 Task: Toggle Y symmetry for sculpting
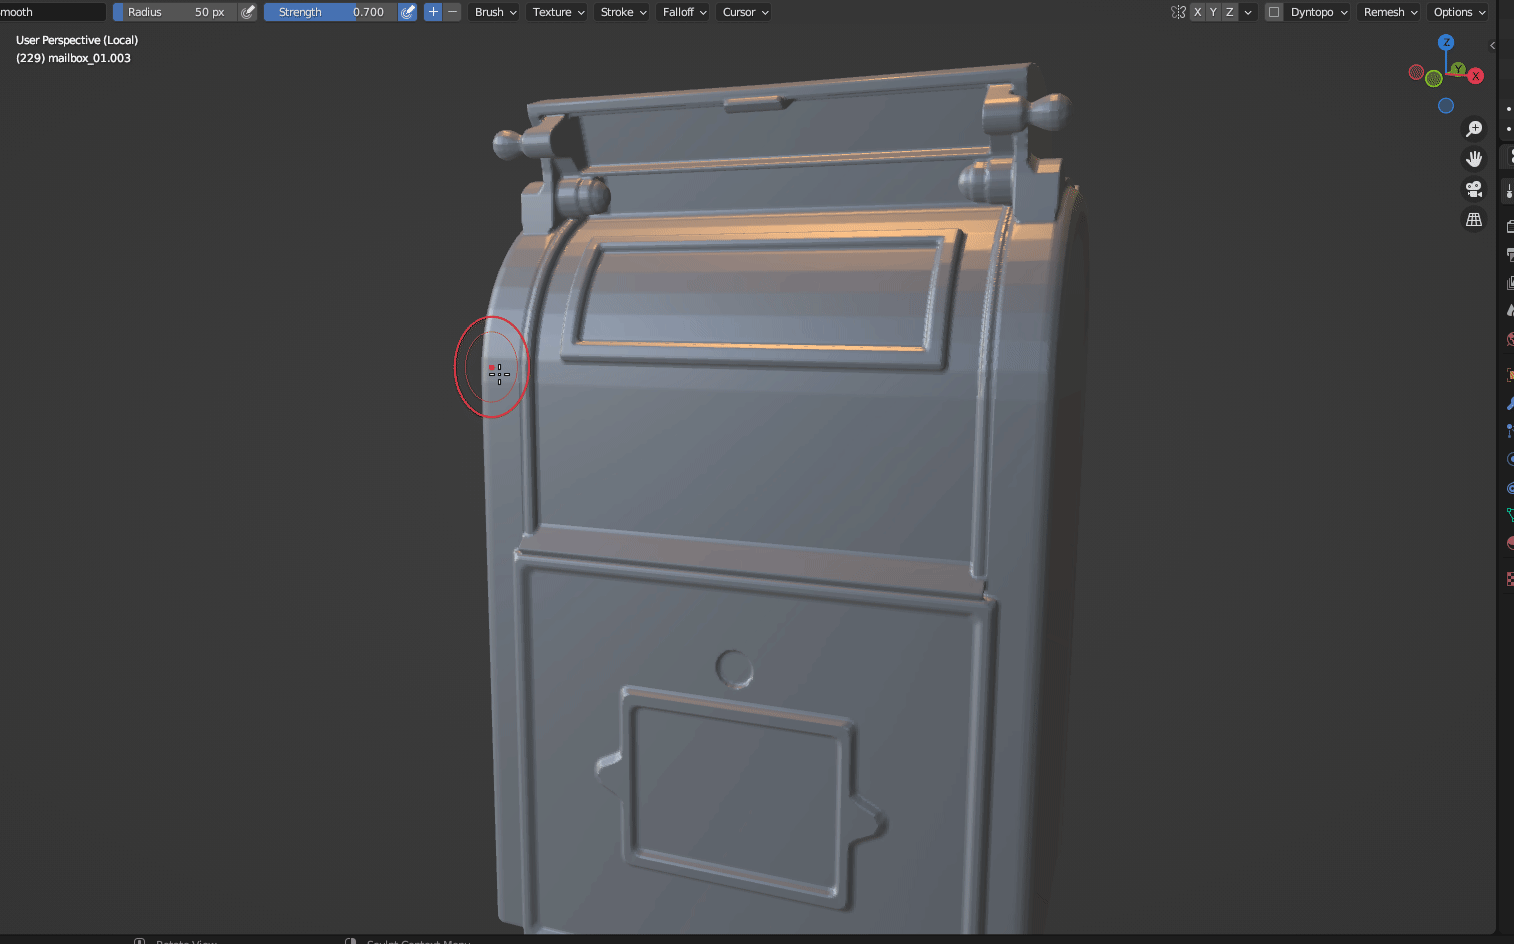1213,12
